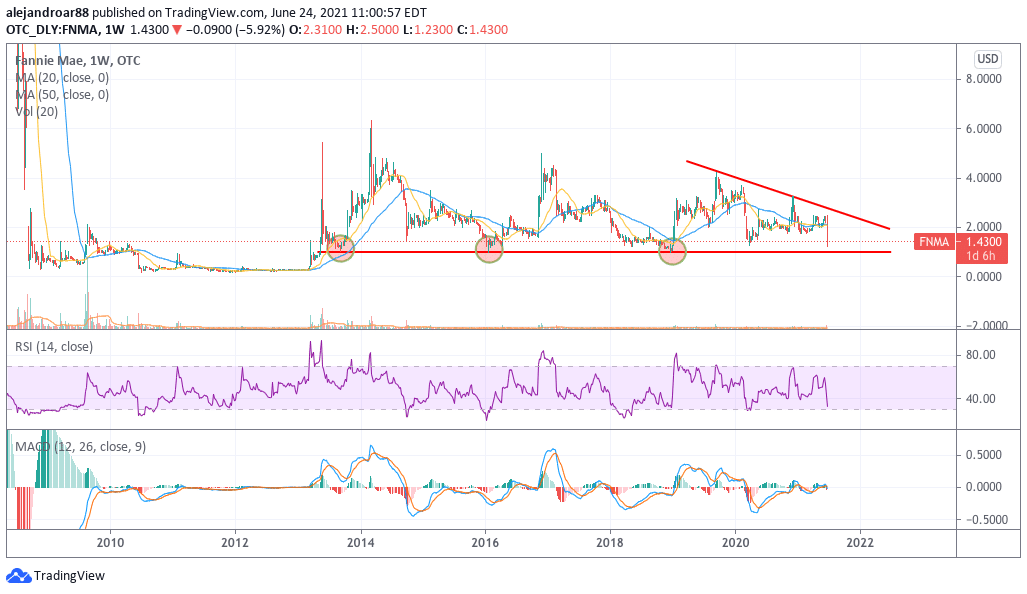Click the 2014 label on time axis
The image size is (1027, 594).
(x=360, y=542)
